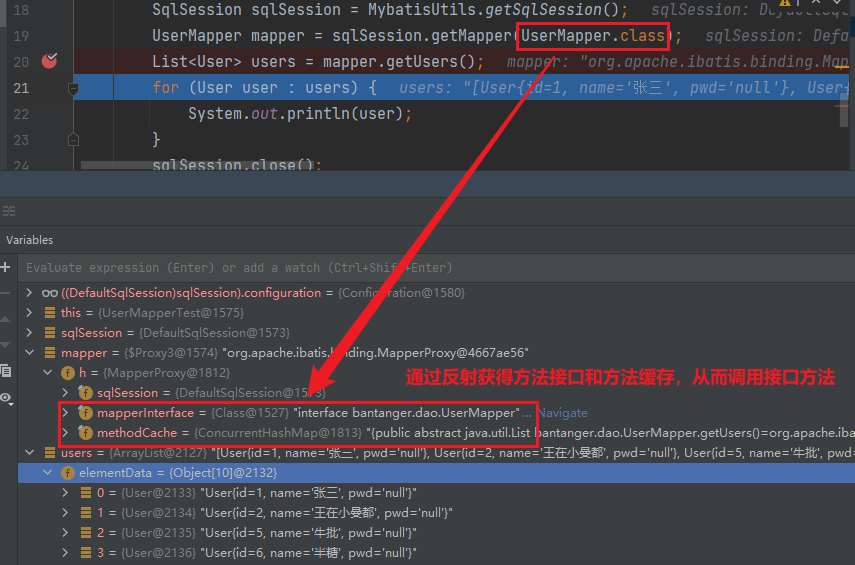
Task: Collapse the users ArrayList node
Action: 30,453
